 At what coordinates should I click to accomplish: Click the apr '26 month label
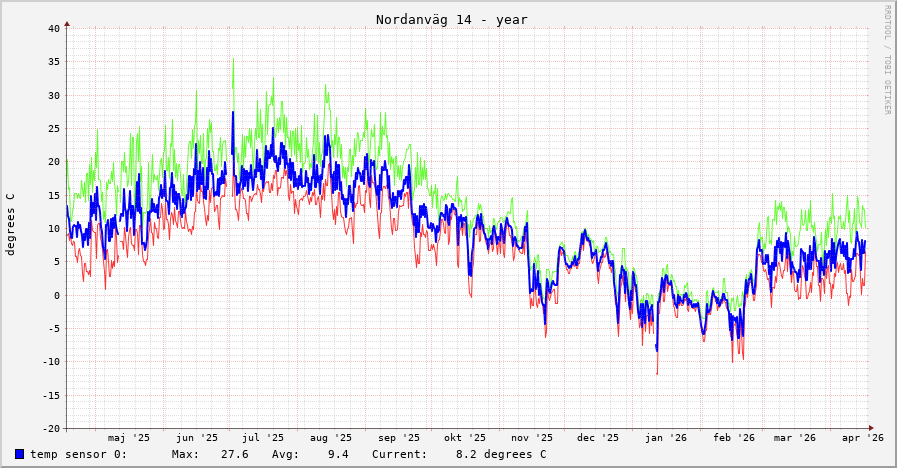point(862,437)
